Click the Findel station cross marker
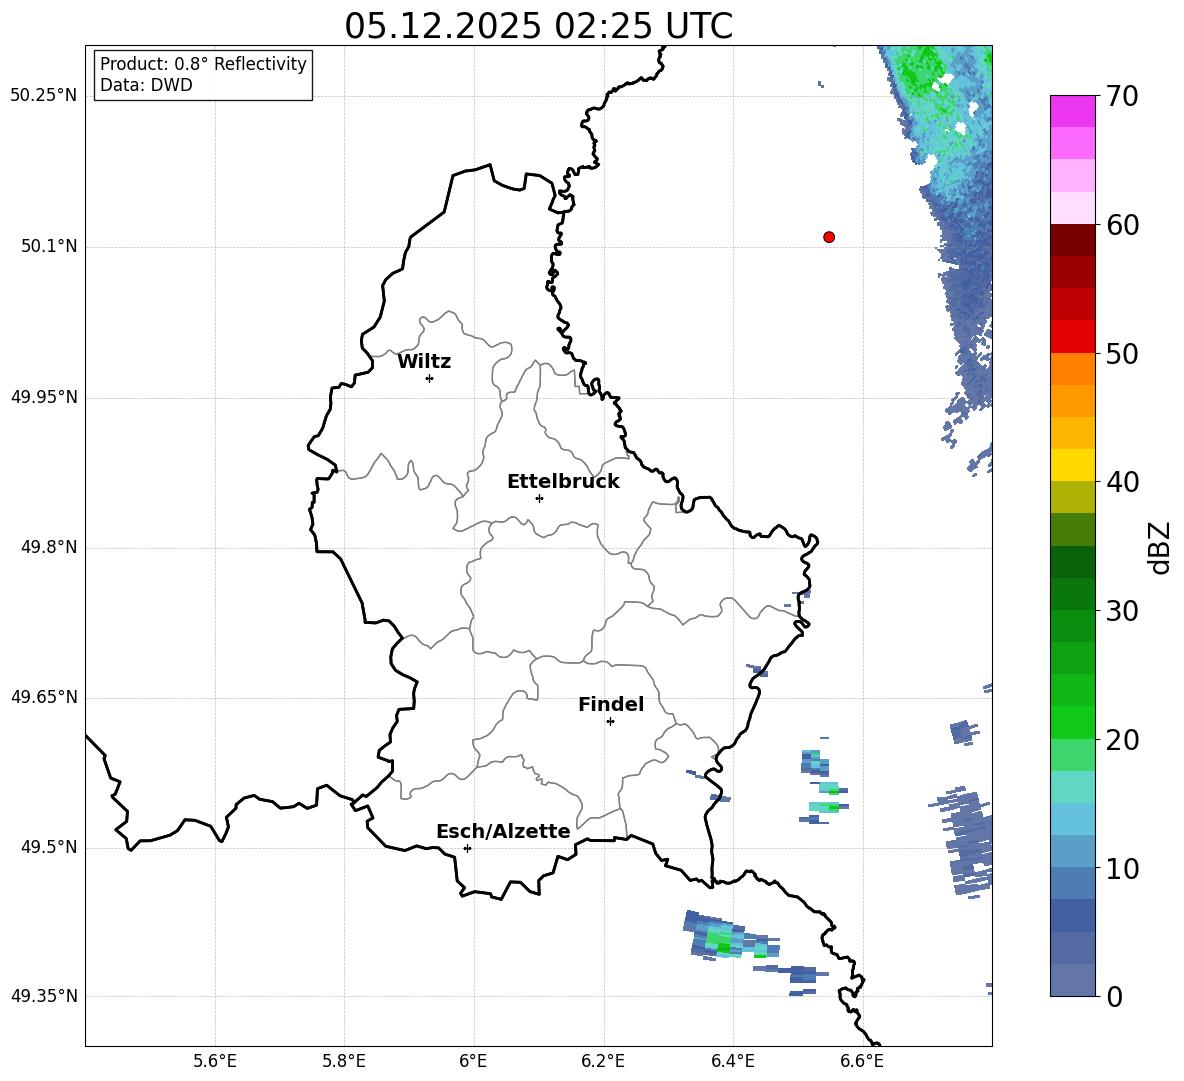1184x1081 pixels. click(610, 722)
